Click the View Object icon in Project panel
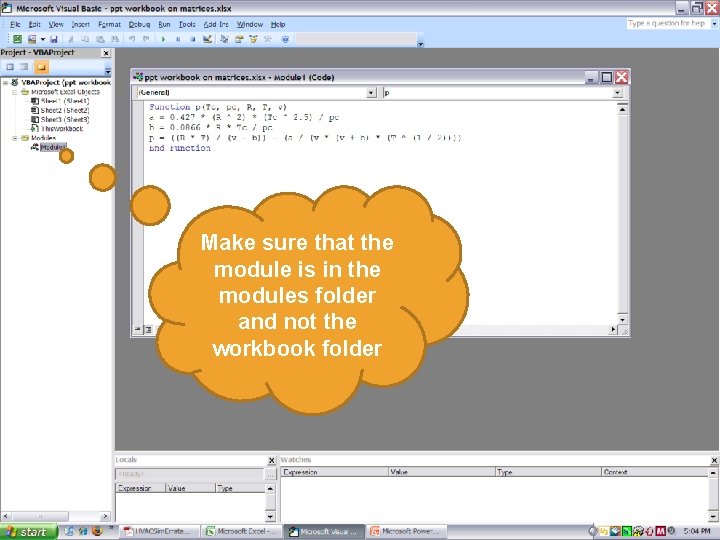Screen dimensions: 720x540 tap(24, 67)
